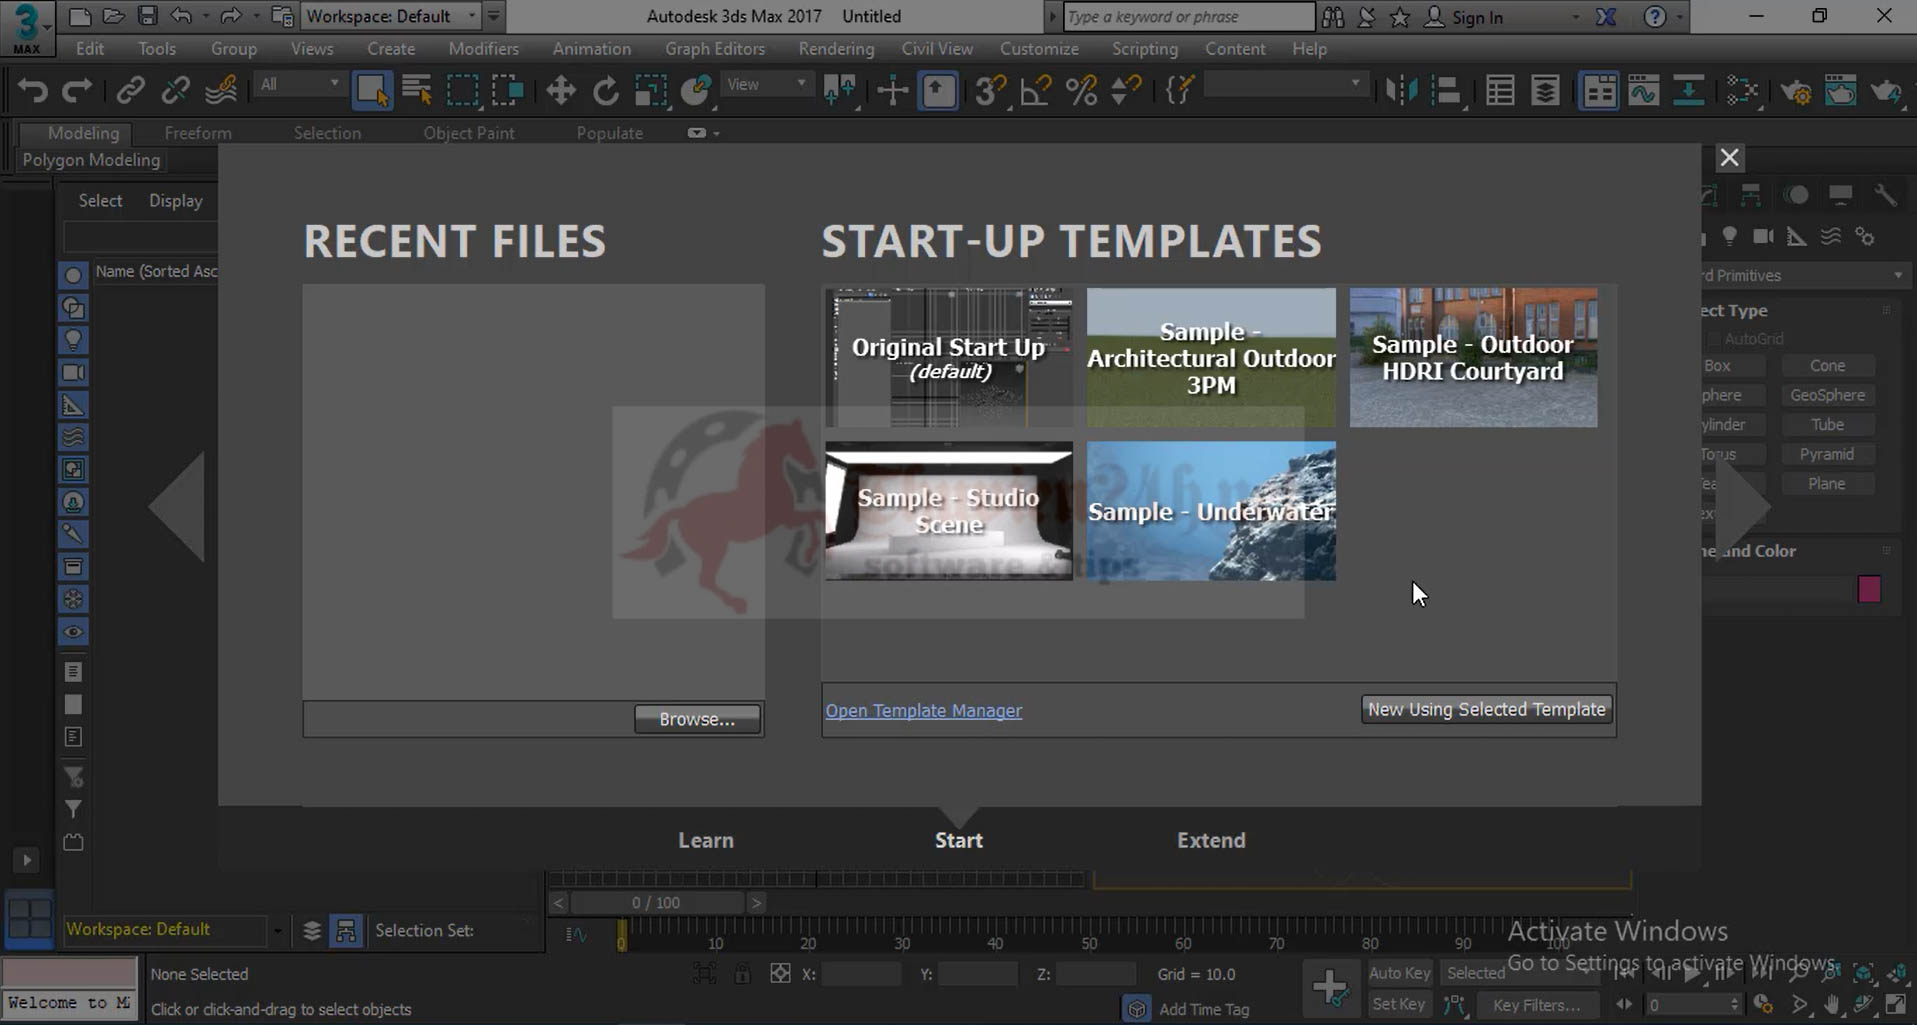
Task: Click the Select and Link icon
Action: tap(130, 91)
